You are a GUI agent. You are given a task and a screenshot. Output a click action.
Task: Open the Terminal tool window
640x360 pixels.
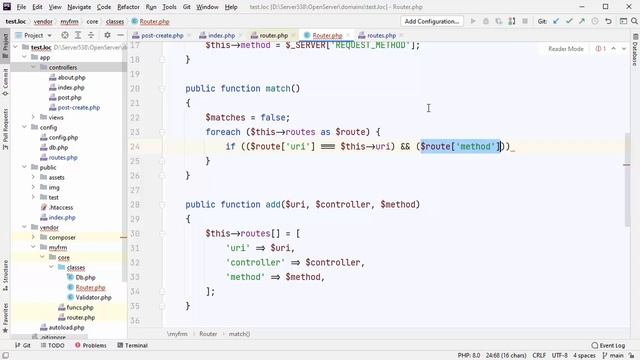click(x=132, y=345)
